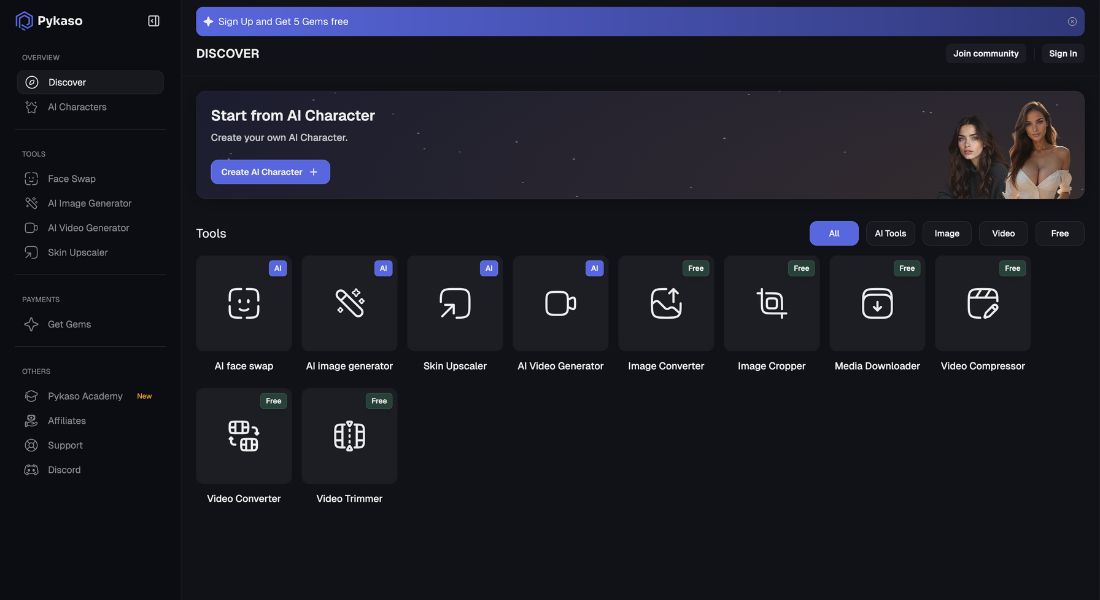This screenshot has width=1100, height=600.
Task: Click the Image Converter label
Action: [x=666, y=366]
